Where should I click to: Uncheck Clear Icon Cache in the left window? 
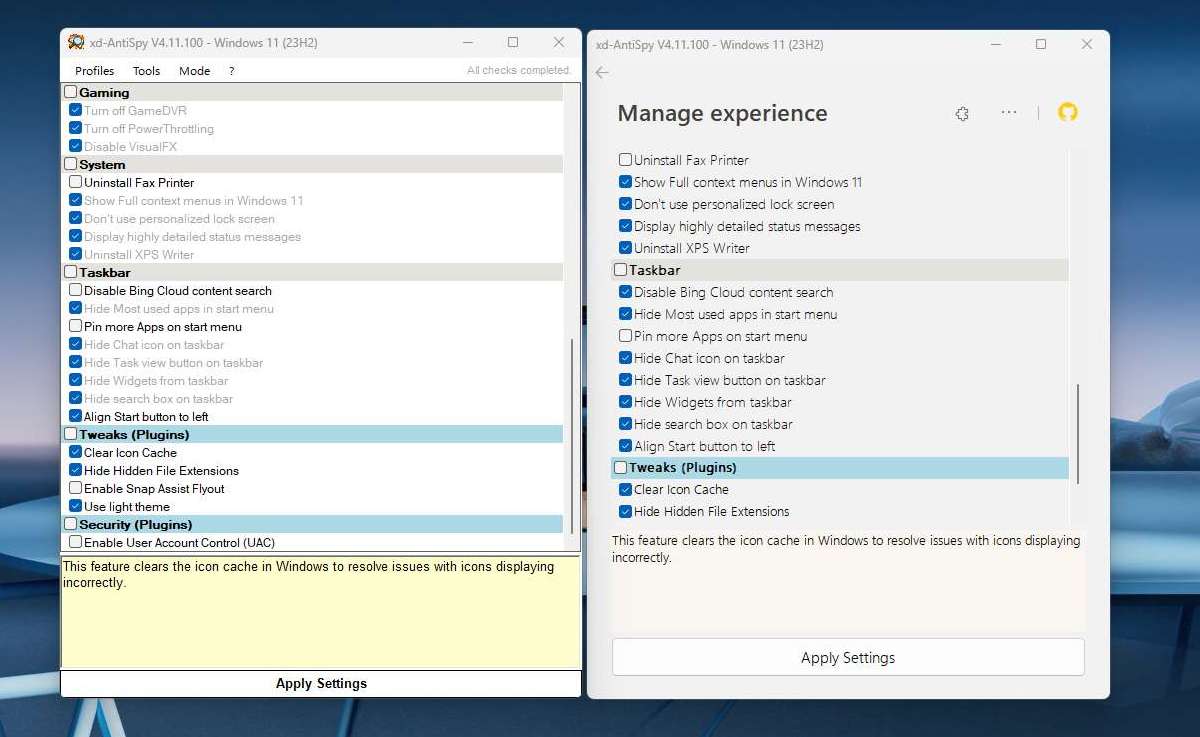[76, 452]
